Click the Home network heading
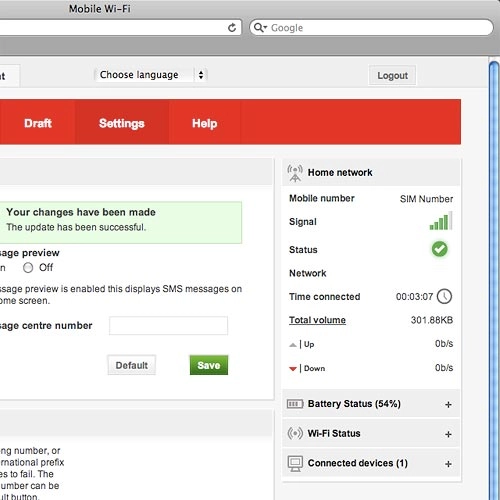This screenshot has width=500, height=500. coord(340,172)
